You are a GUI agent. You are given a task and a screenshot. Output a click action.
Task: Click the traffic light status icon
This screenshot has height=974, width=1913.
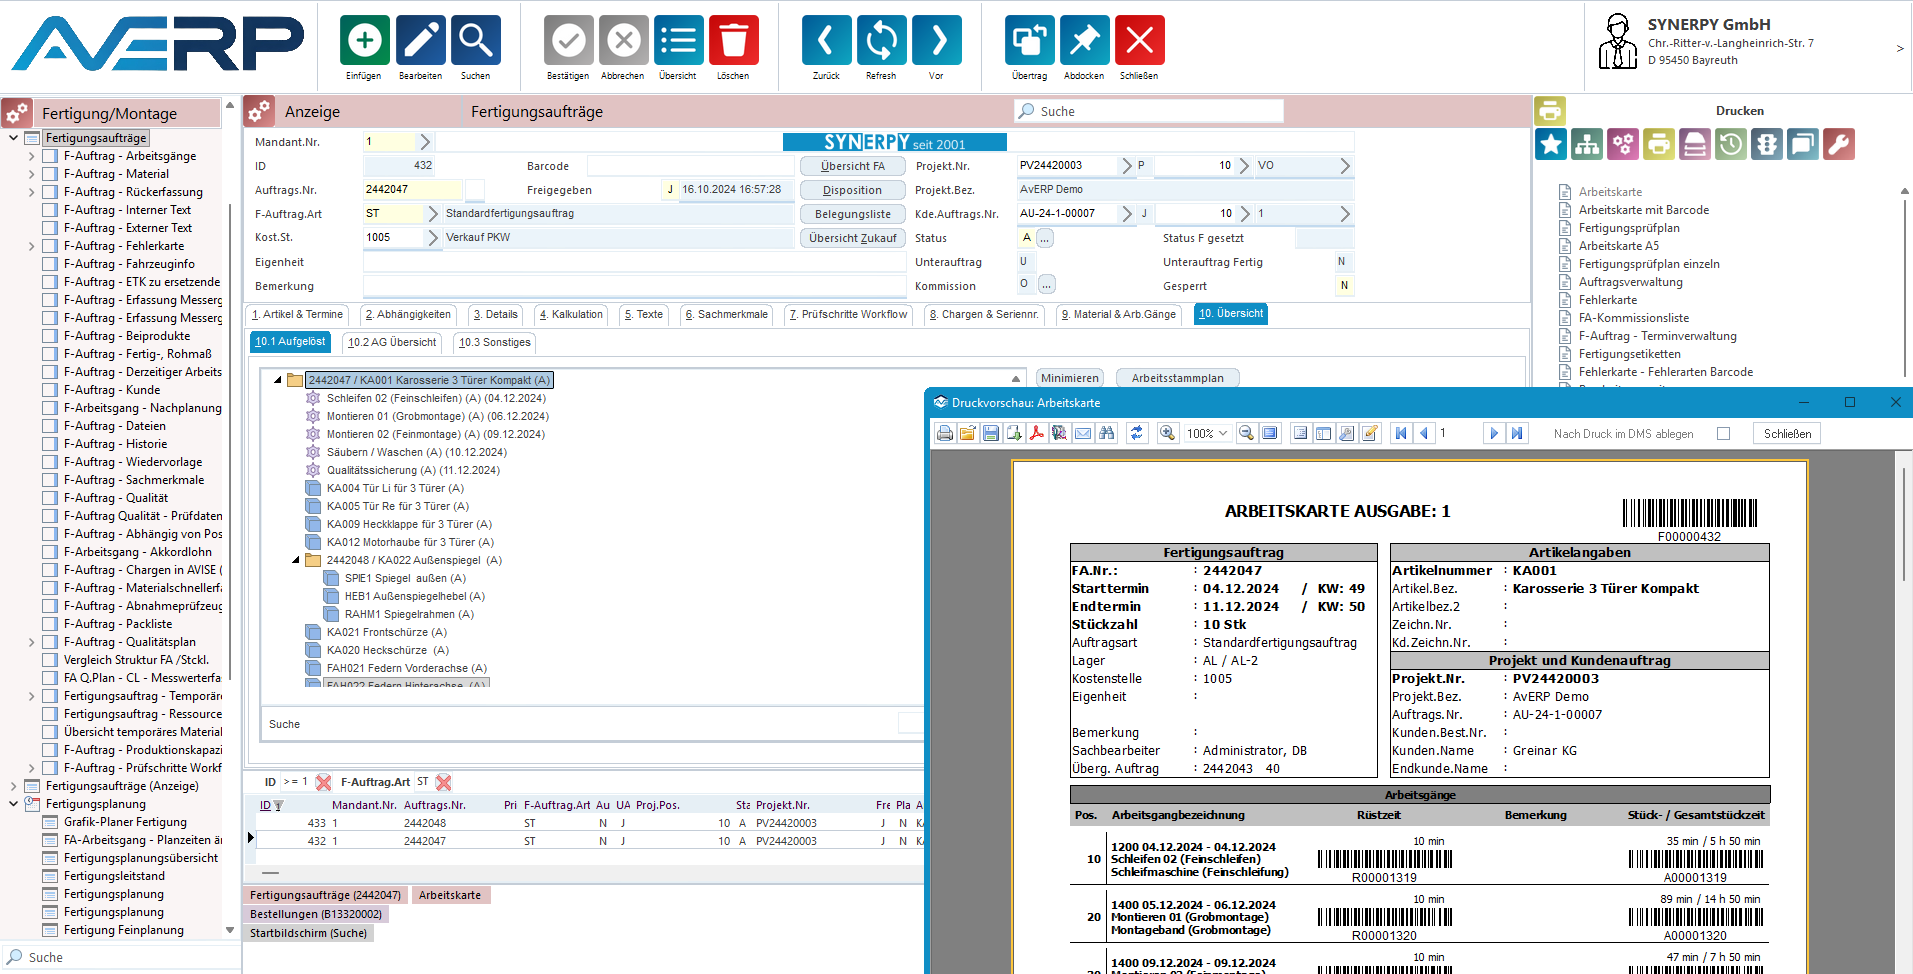[x=1767, y=145]
